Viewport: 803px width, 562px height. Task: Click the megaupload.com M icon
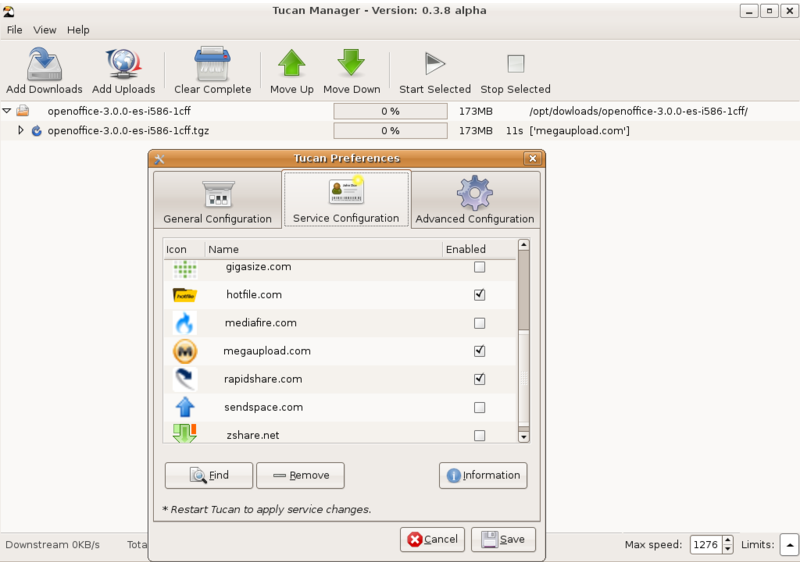(x=185, y=351)
